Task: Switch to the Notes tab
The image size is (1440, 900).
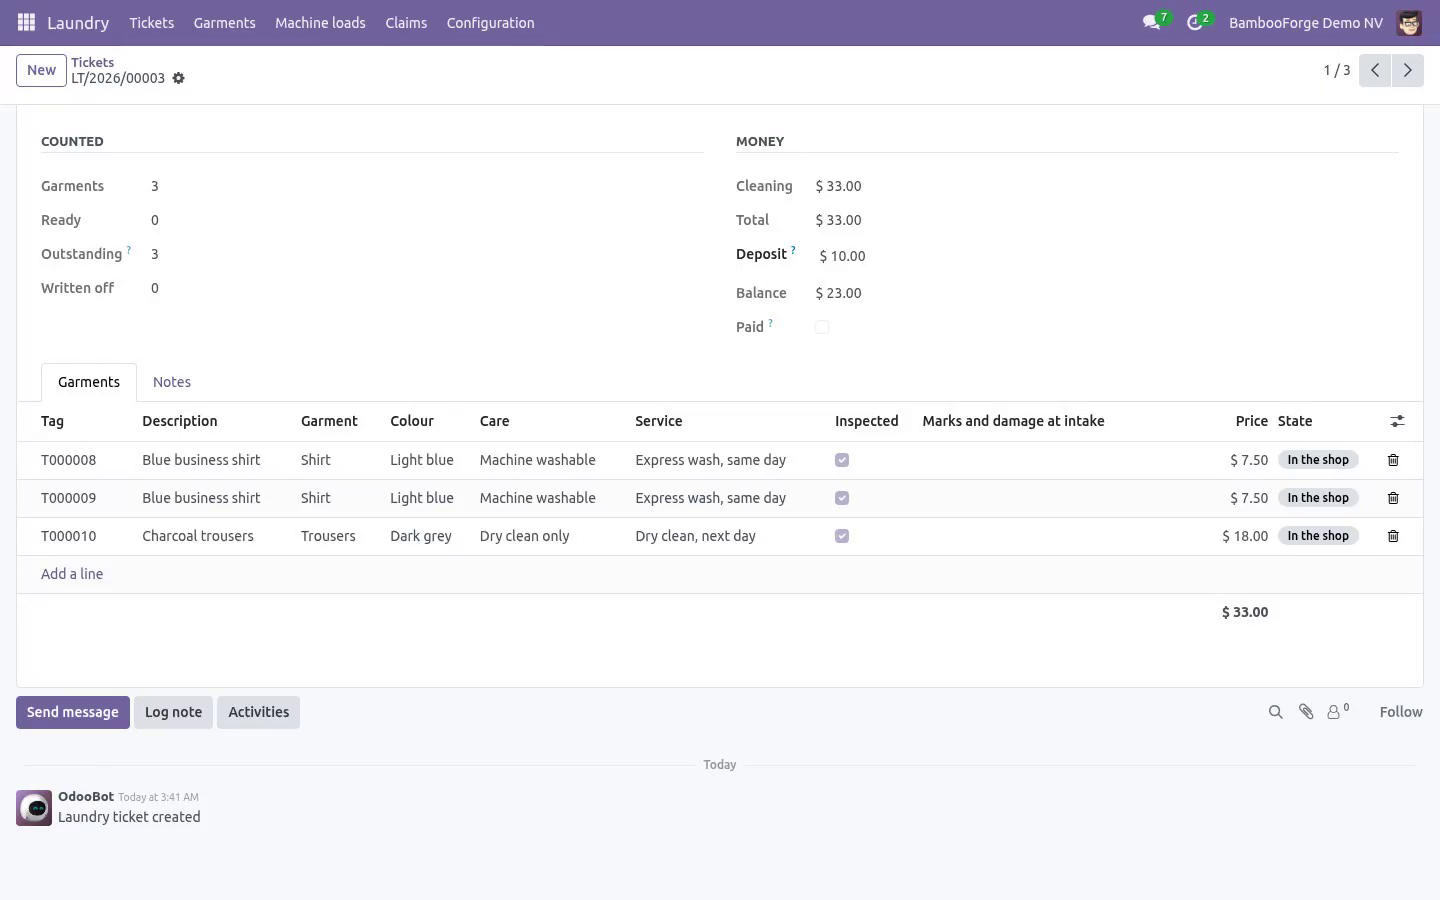Action: click(x=172, y=382)
